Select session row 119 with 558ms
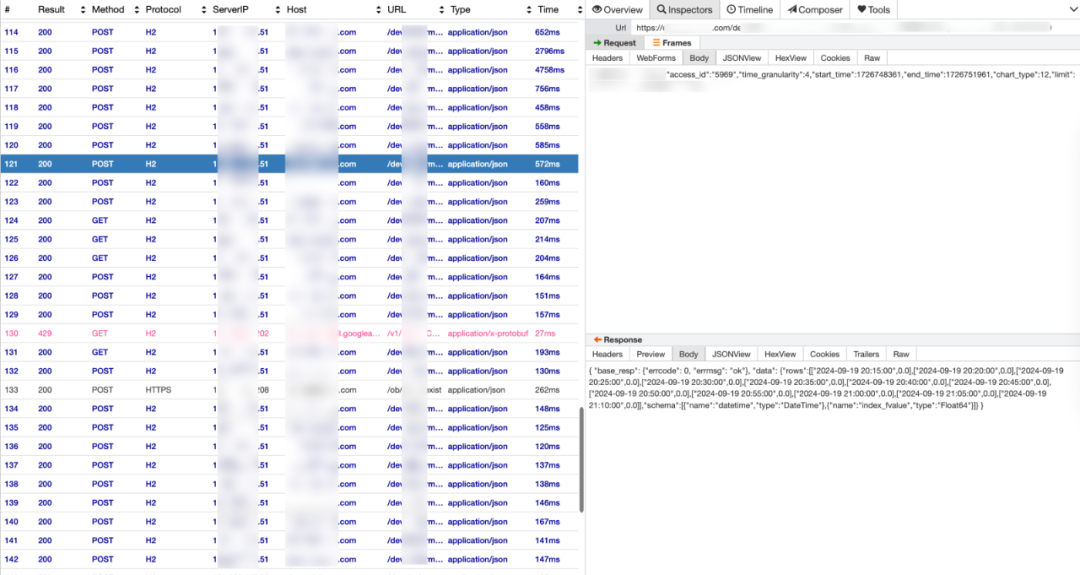Viewport: 1080px width, 575px height. (x=289, y=126)
